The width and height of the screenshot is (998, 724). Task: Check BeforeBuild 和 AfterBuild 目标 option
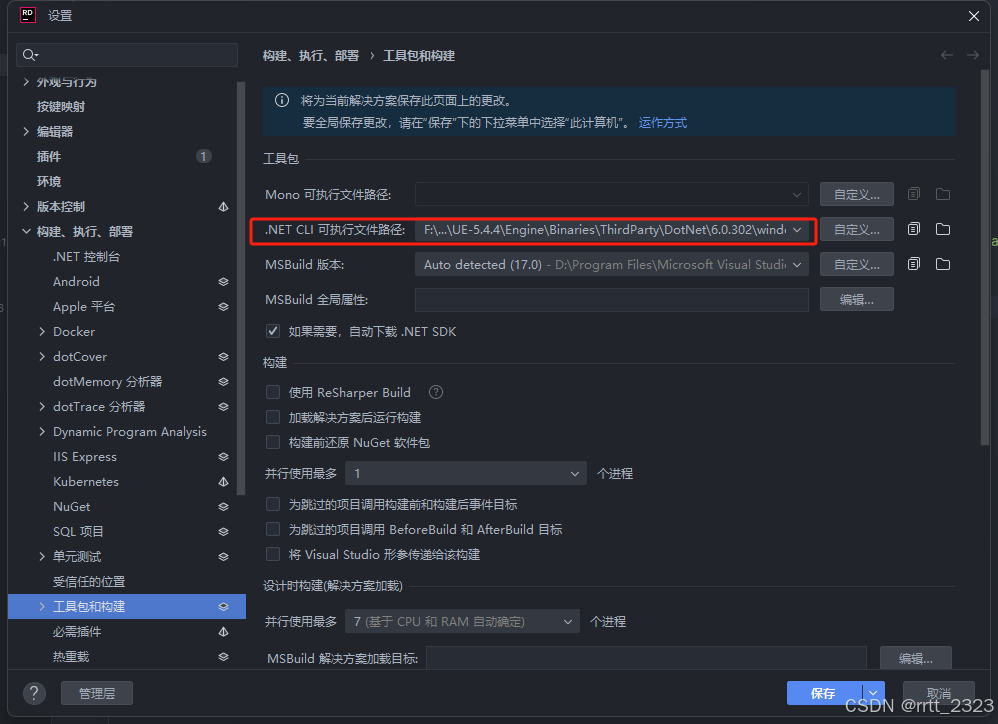(273, 529)
